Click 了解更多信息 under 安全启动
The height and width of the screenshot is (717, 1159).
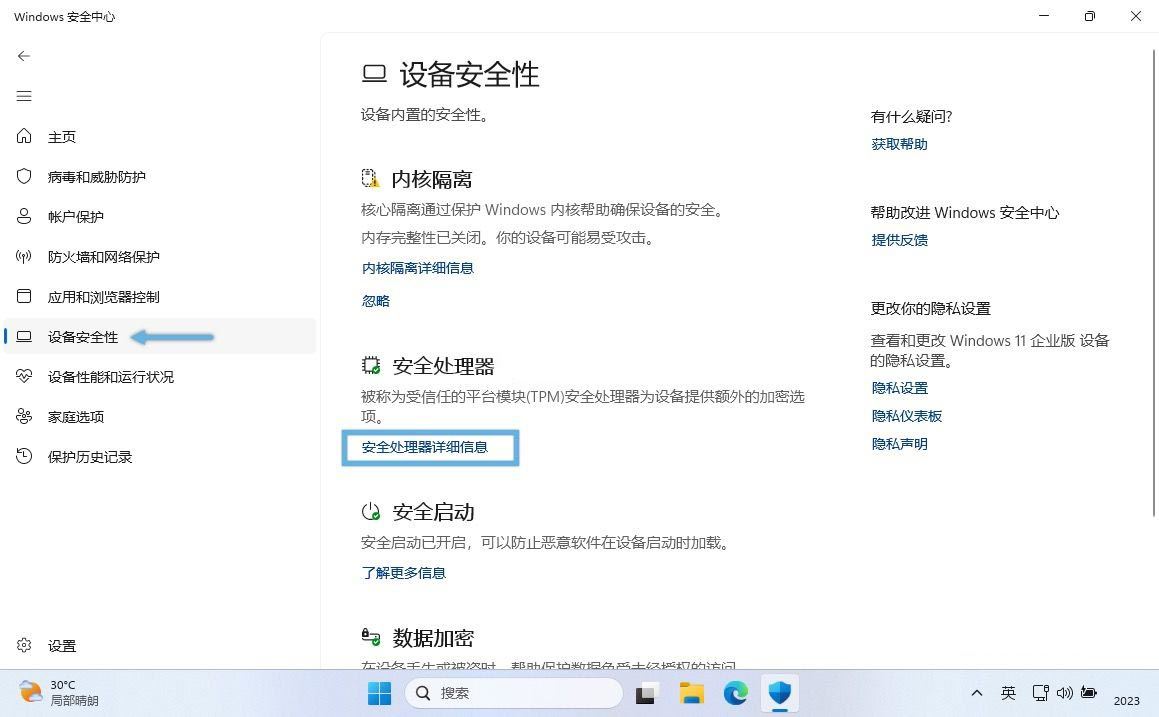[403, 573]
